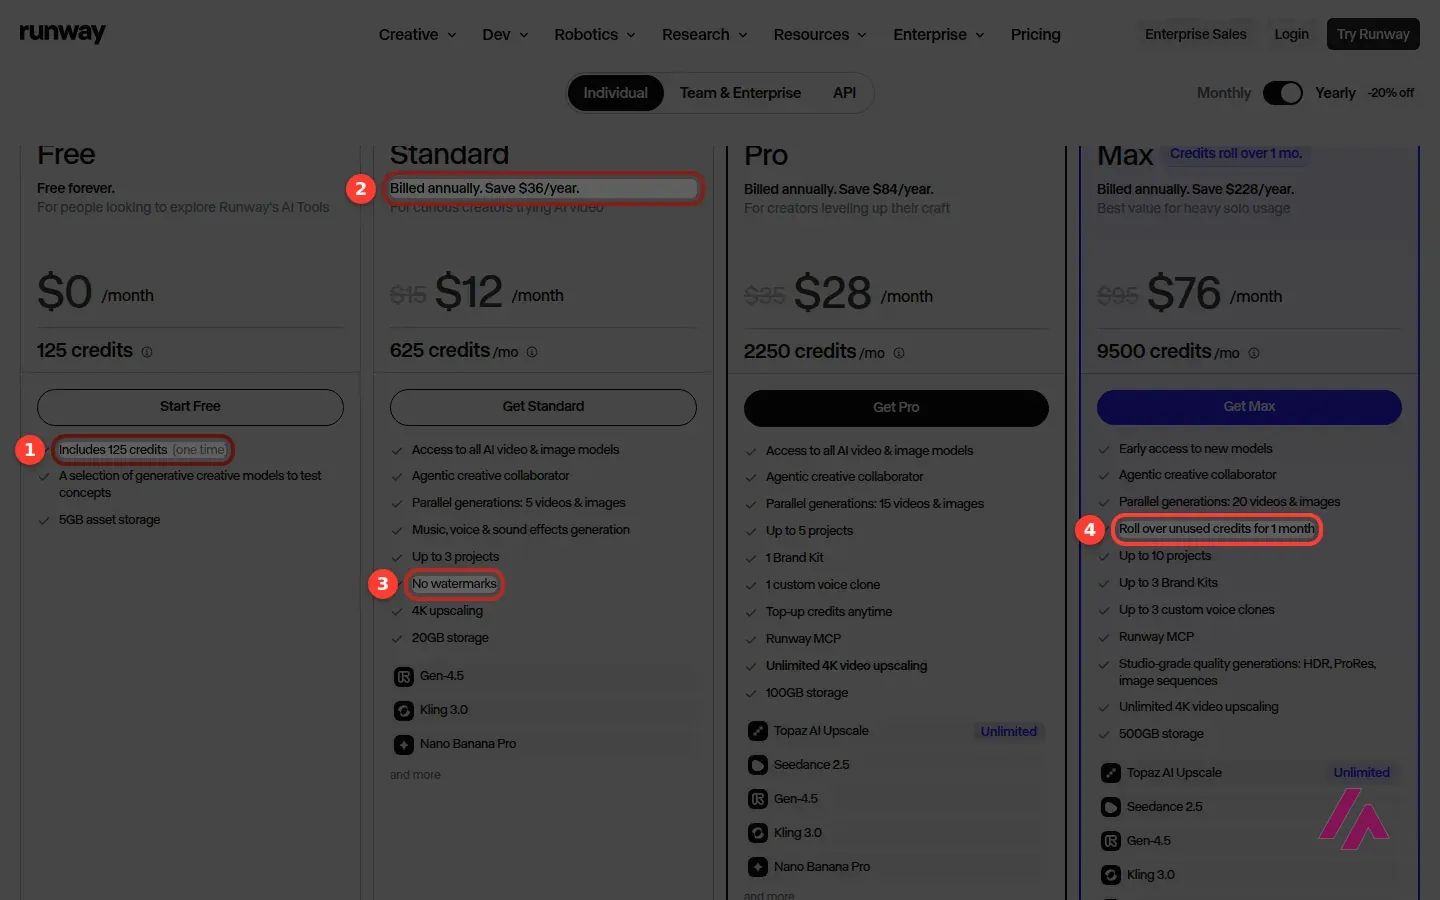This screenshot has height=900, width=1440.
Task: Click the Enterprise Sales button
Action: pos(1196,34)
